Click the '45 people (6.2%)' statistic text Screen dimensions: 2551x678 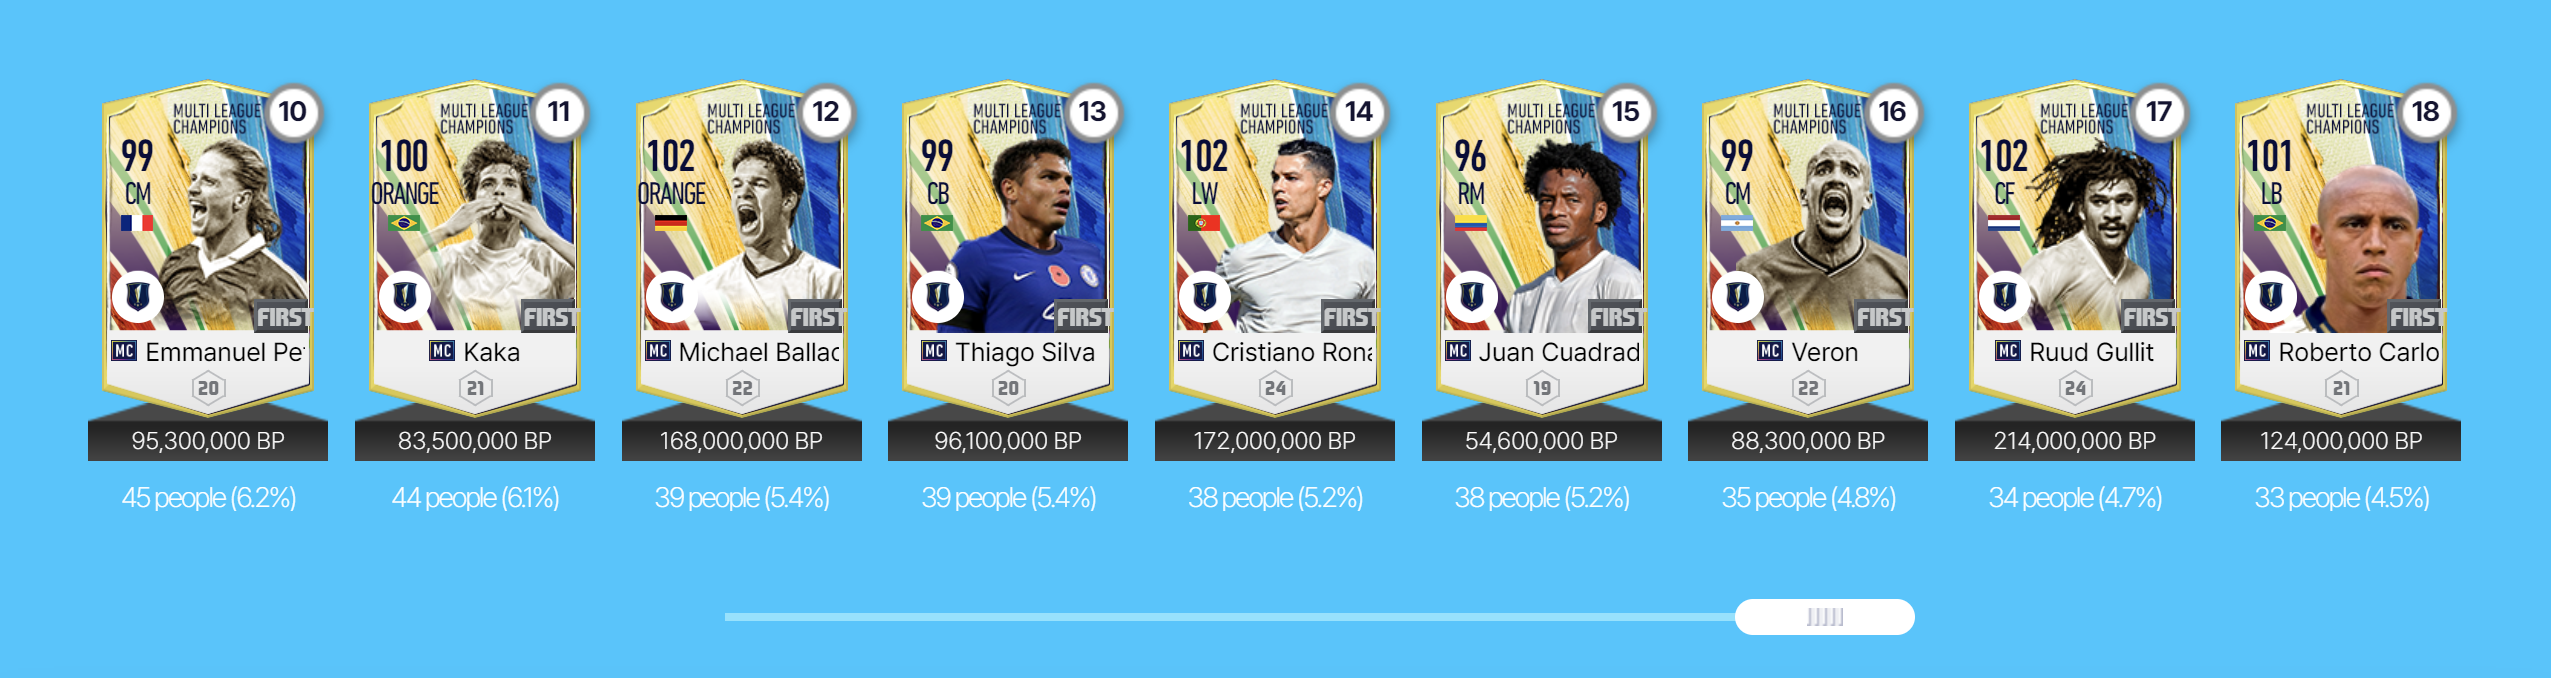[209, 498]
